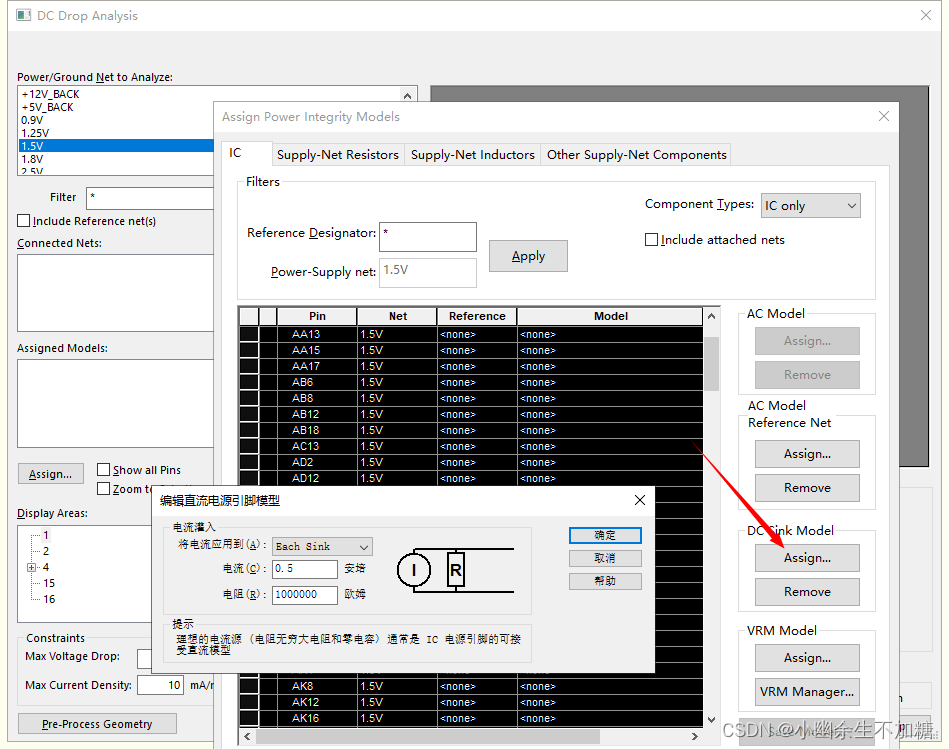Click net list scroll up arrow
This screenshot has height=749, width=949.
pyautogui.click(x=407, y=96)
